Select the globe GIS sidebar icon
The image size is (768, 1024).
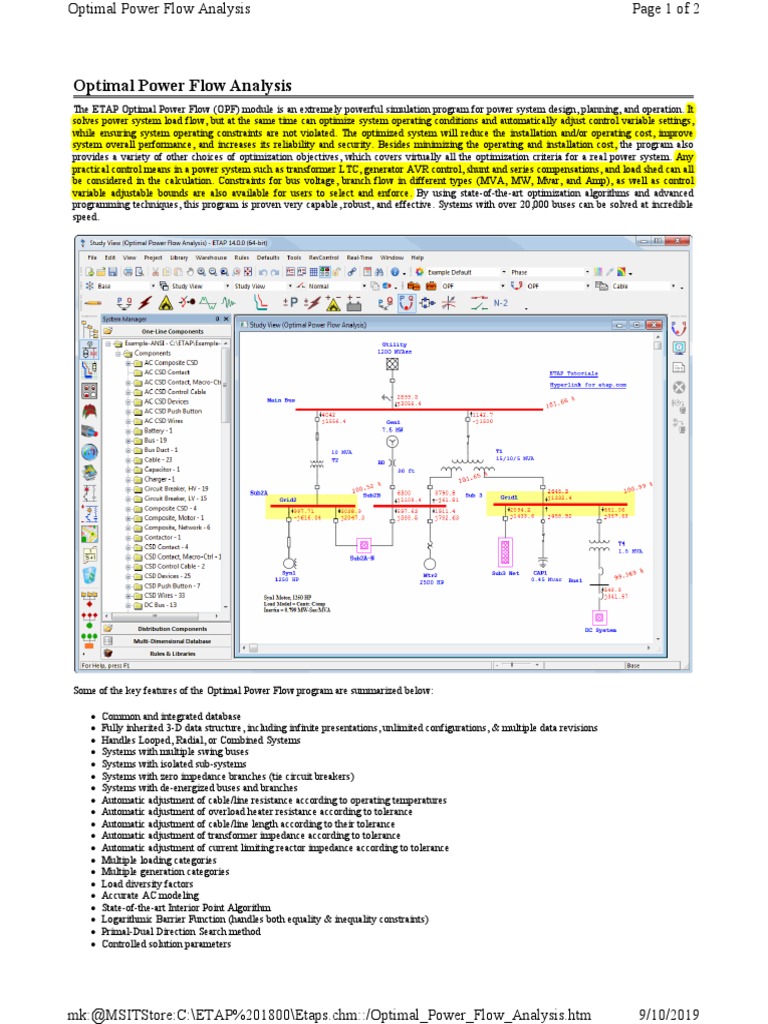(89, 452)
